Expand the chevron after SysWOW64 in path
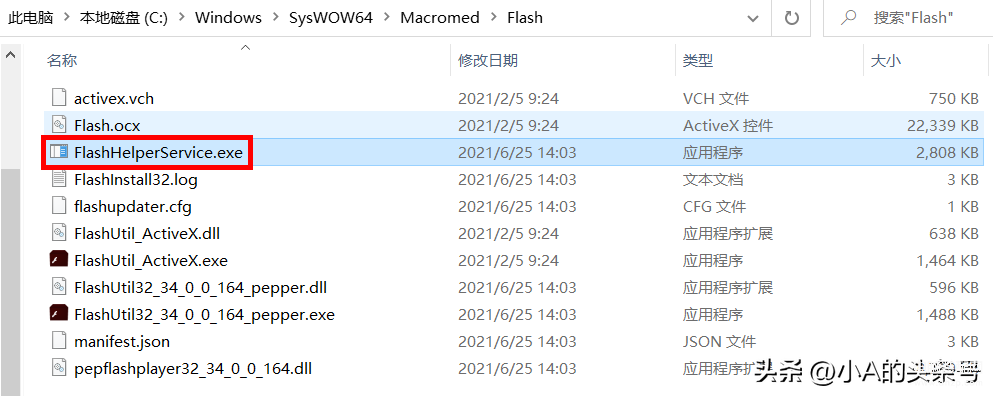 coord(386,18)
